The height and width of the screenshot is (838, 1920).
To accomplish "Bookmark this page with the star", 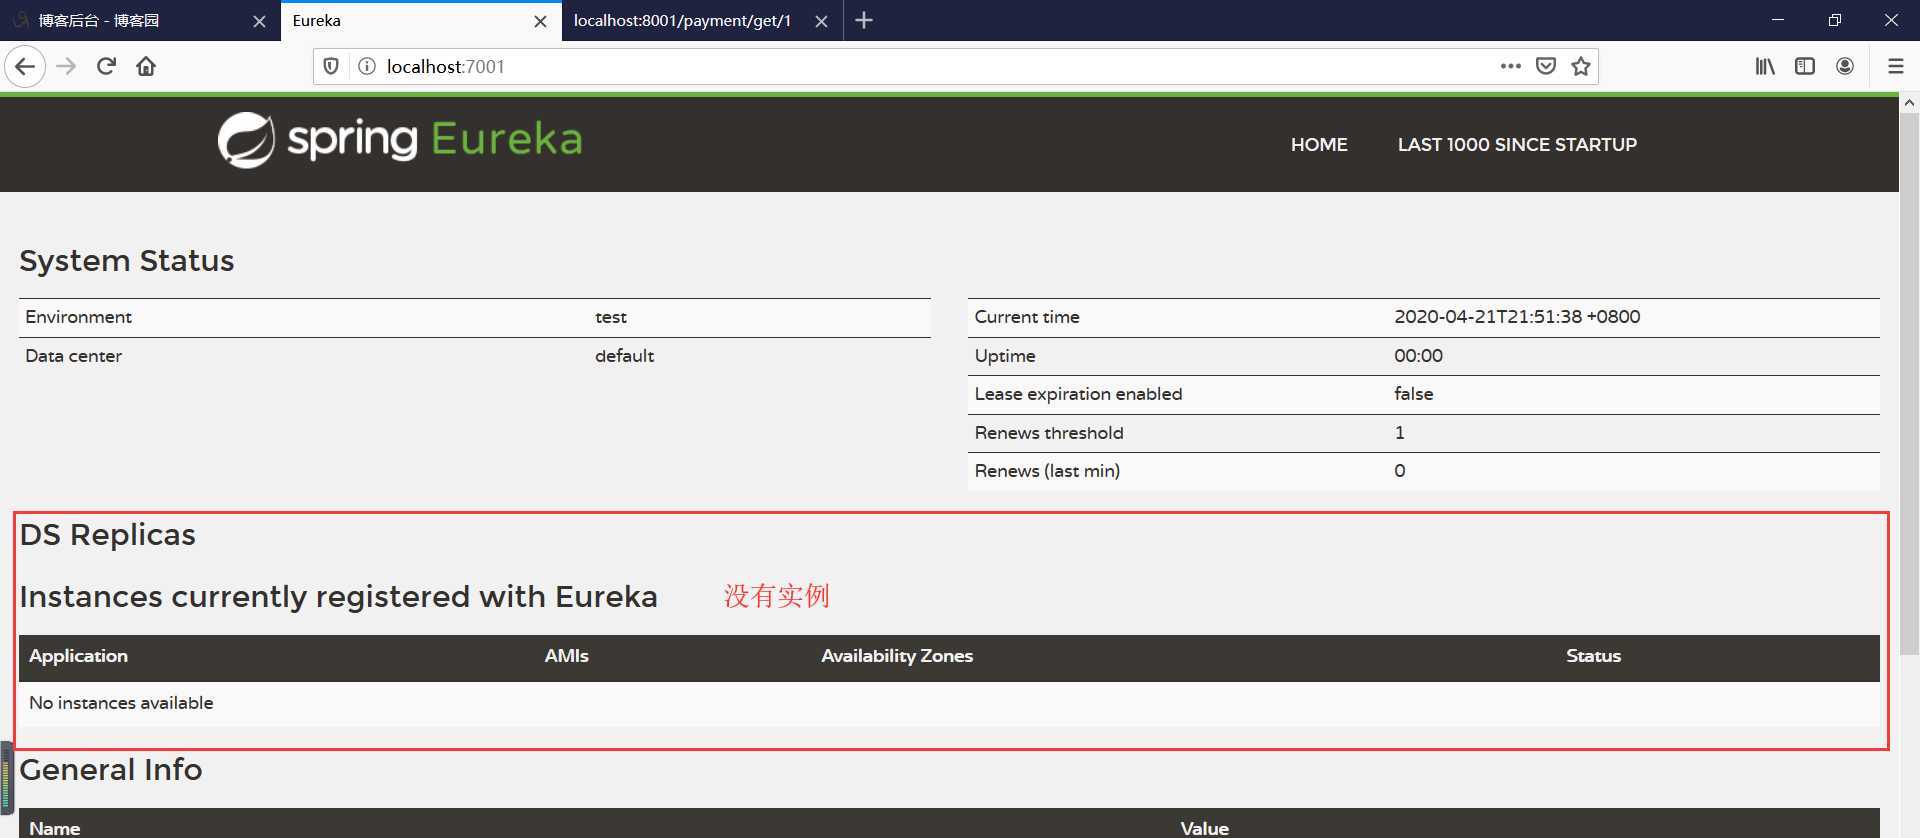I will click(1581, 66).
